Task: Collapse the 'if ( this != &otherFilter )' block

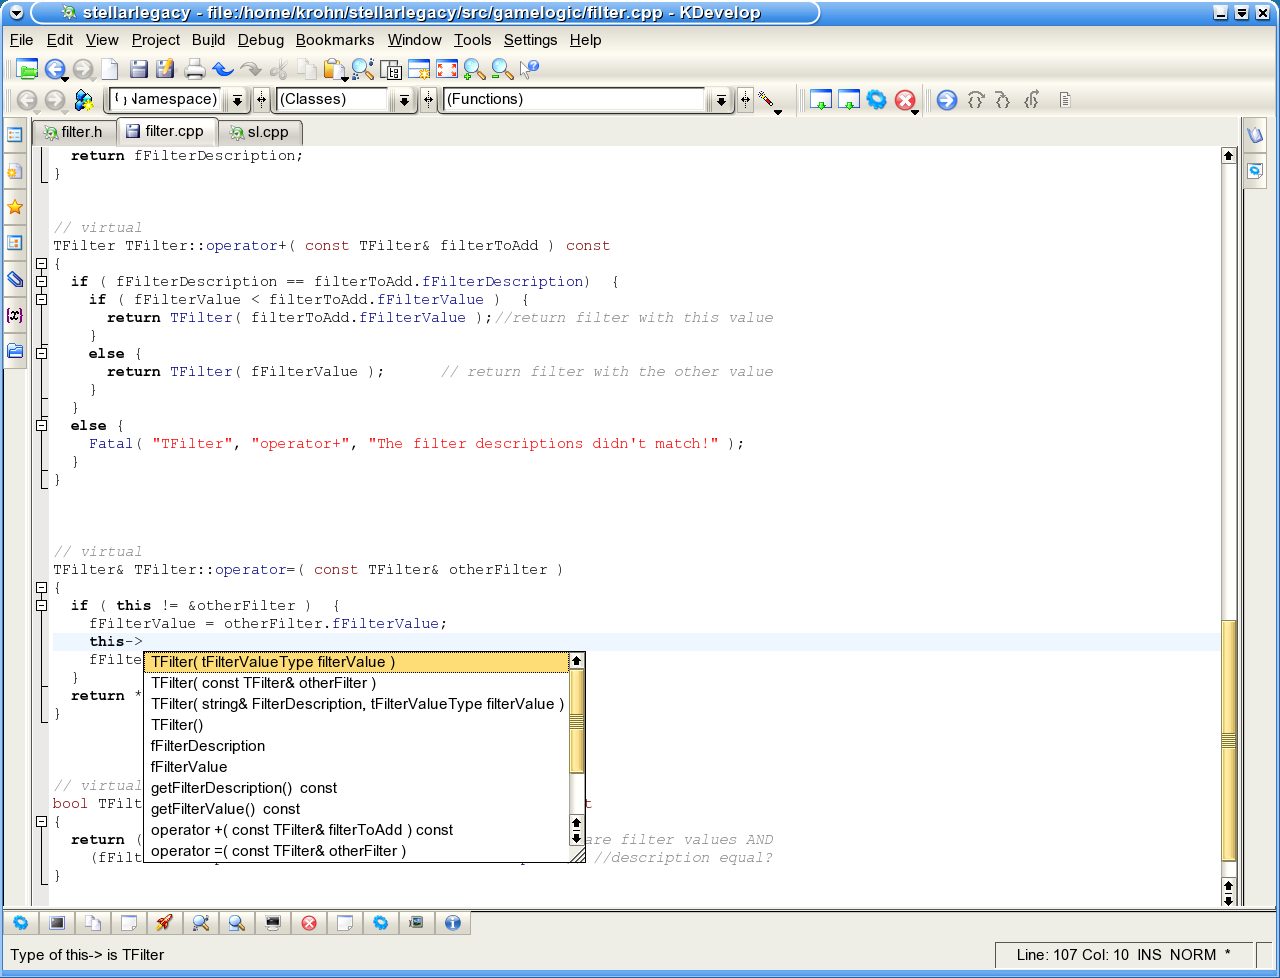Action: 42,606
